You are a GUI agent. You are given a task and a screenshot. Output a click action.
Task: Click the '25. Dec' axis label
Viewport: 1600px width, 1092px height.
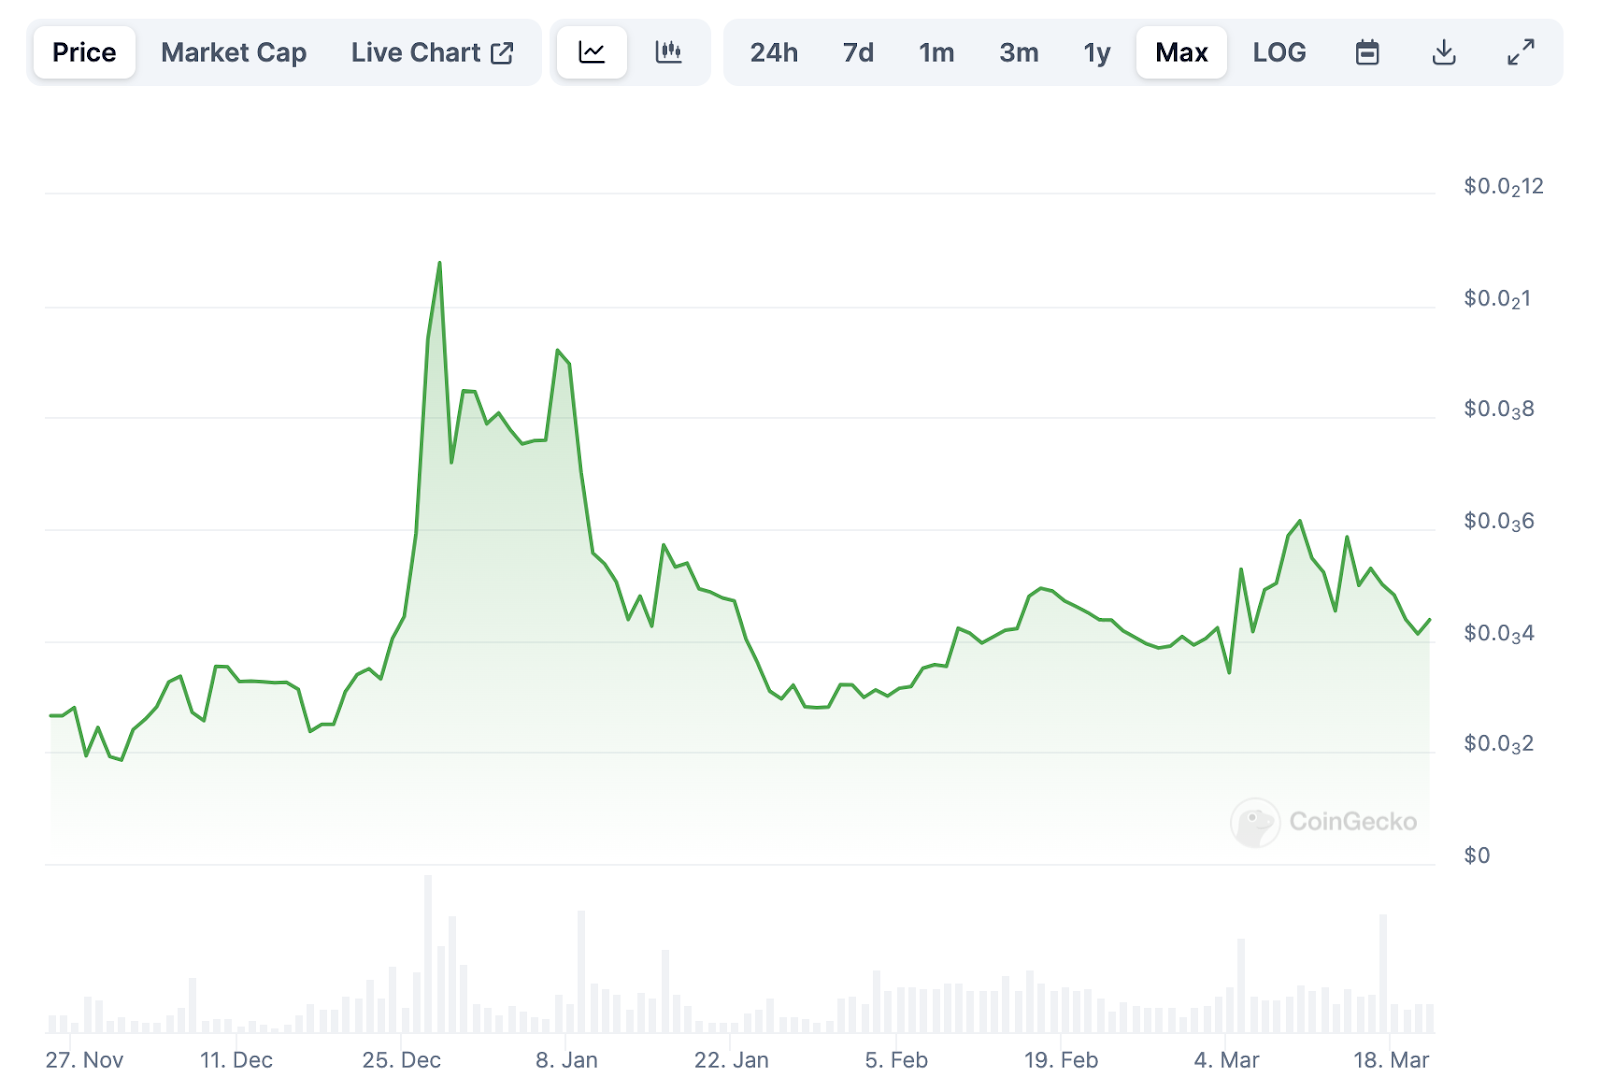click(401, 1060)
